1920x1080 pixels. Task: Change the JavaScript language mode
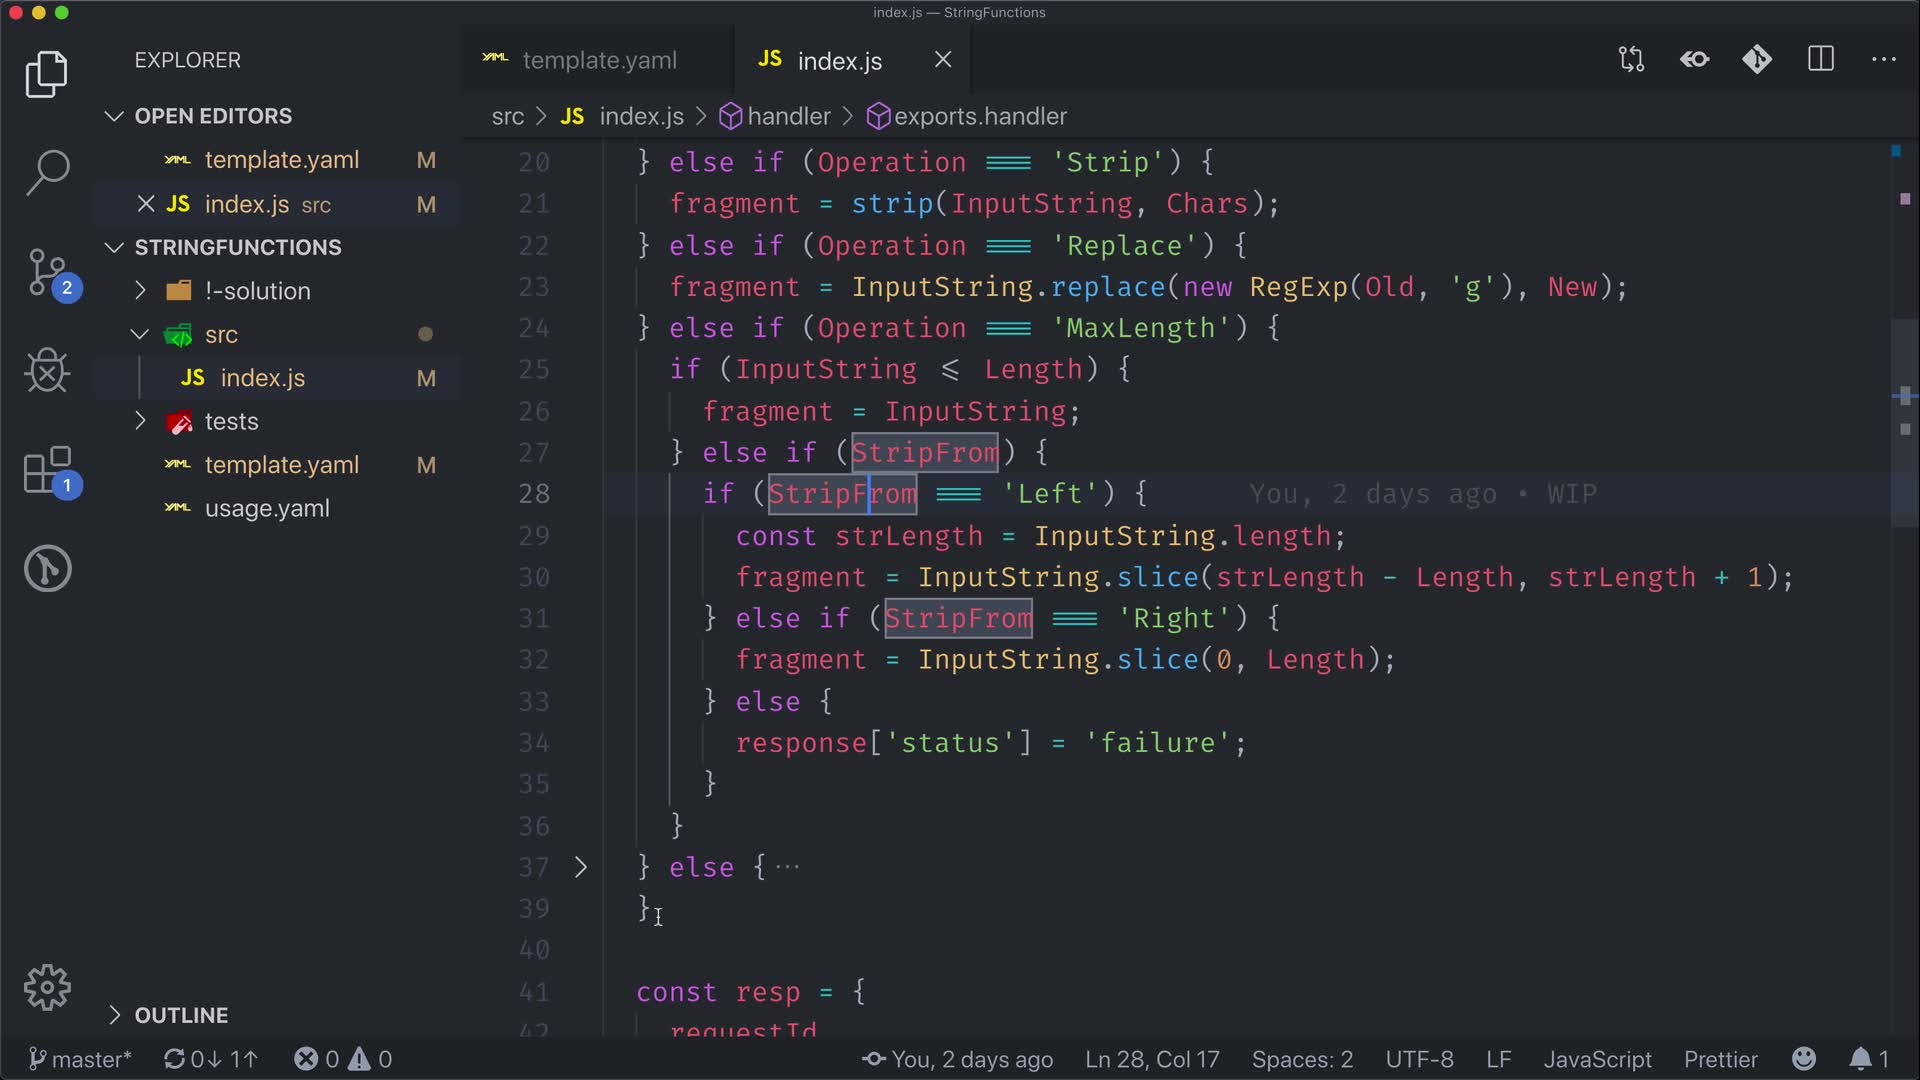1597,1059
